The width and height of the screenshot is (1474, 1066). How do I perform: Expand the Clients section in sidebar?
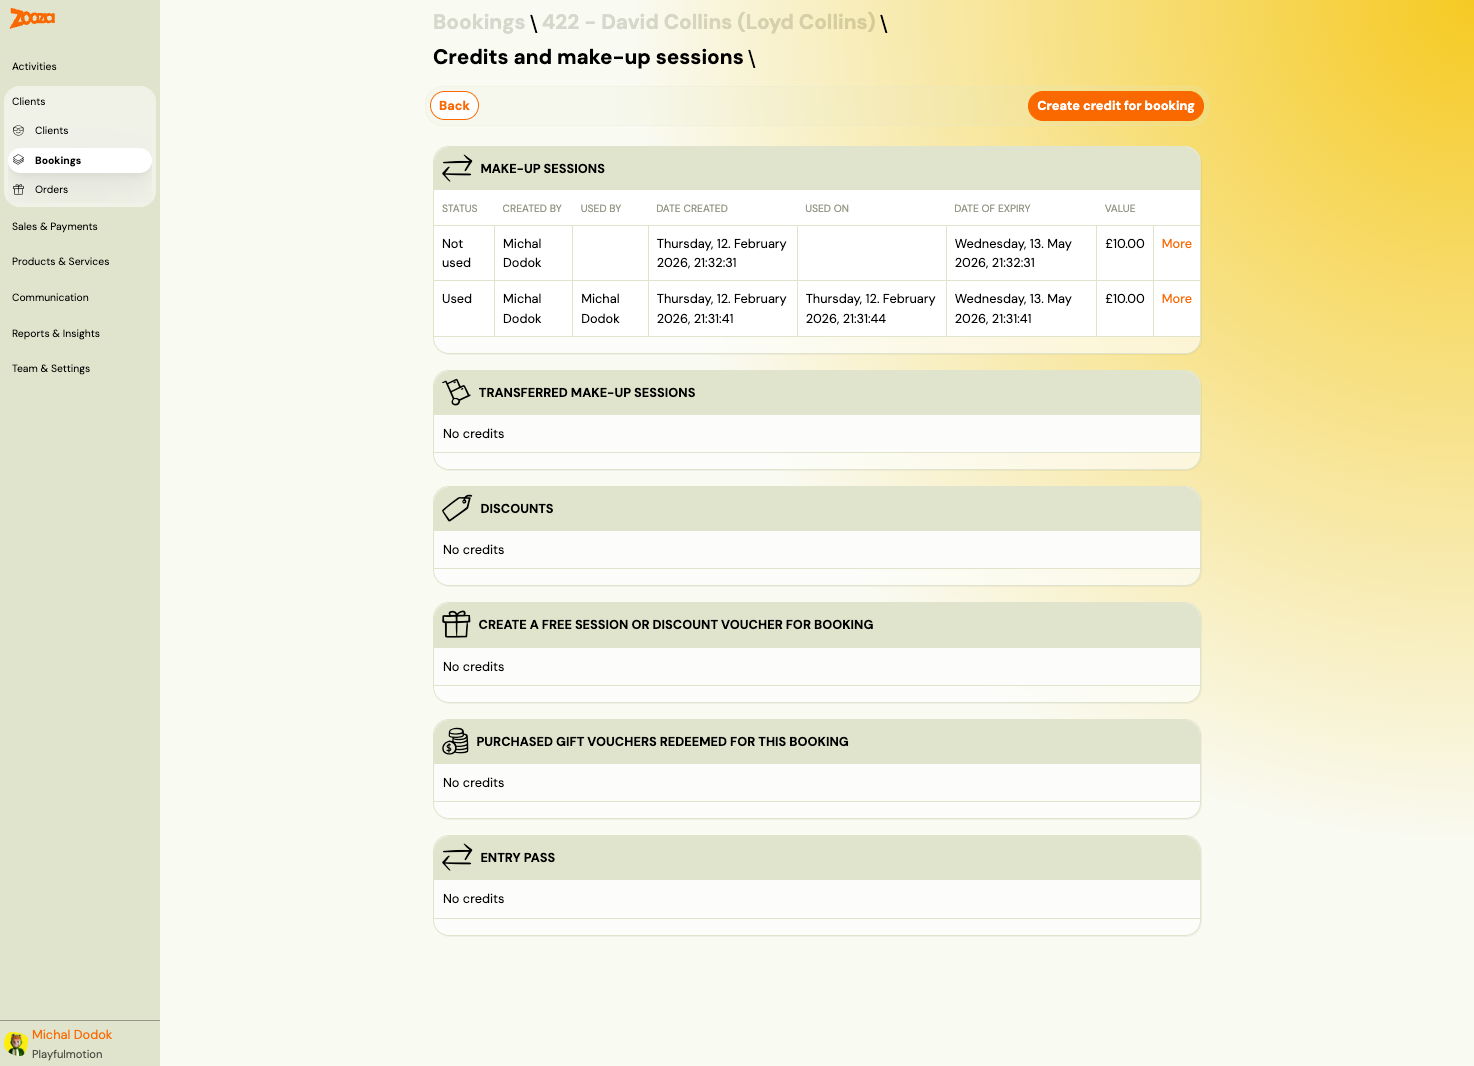(29, 101)
